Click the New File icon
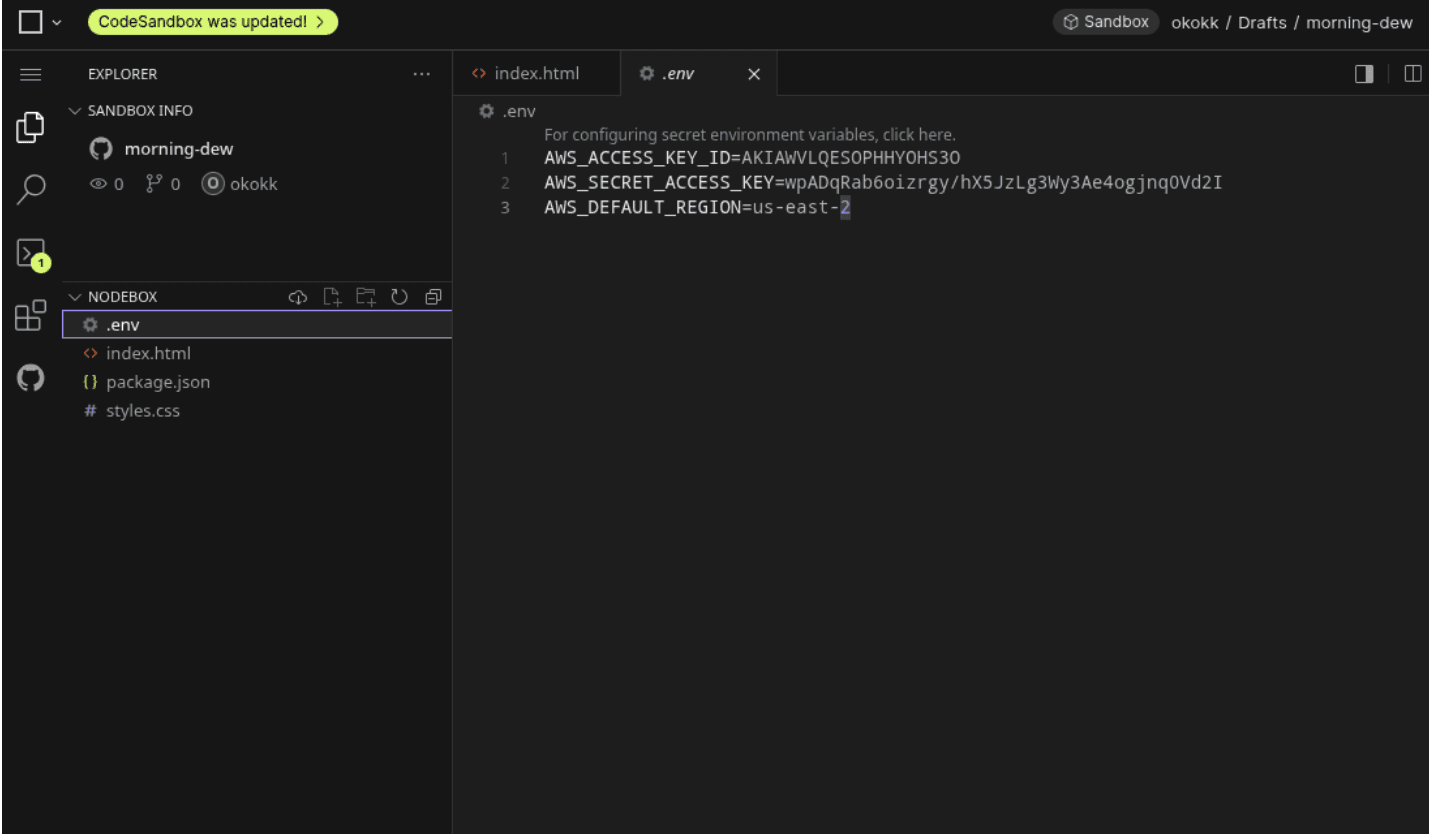This screenshot has width=1429, height=834. tap(332, 297)
